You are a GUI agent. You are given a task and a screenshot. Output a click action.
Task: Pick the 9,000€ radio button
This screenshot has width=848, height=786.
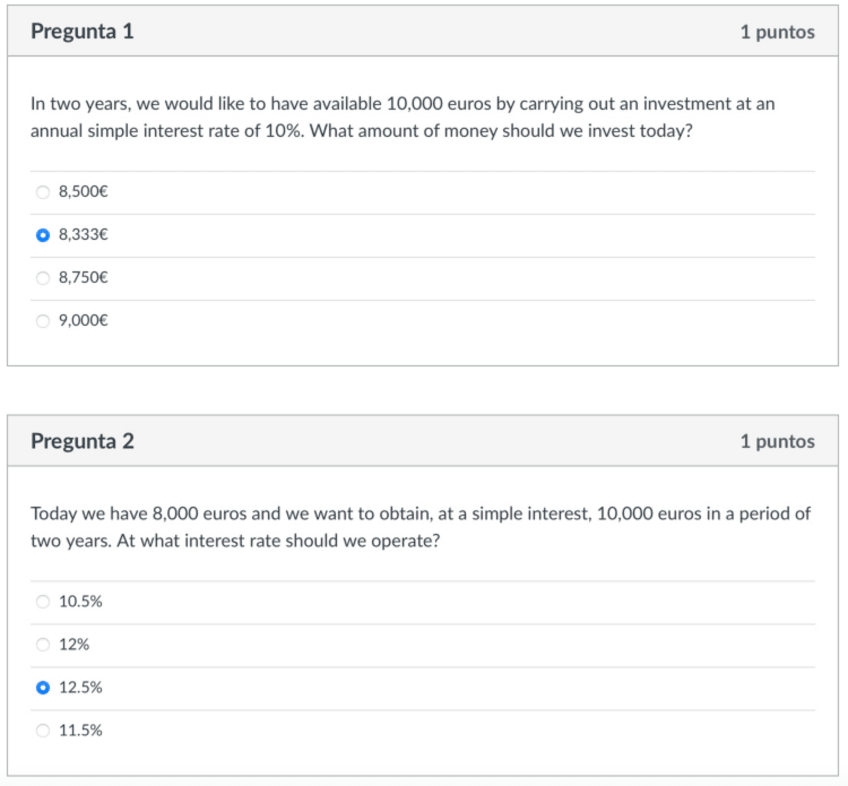pos(42,321)
